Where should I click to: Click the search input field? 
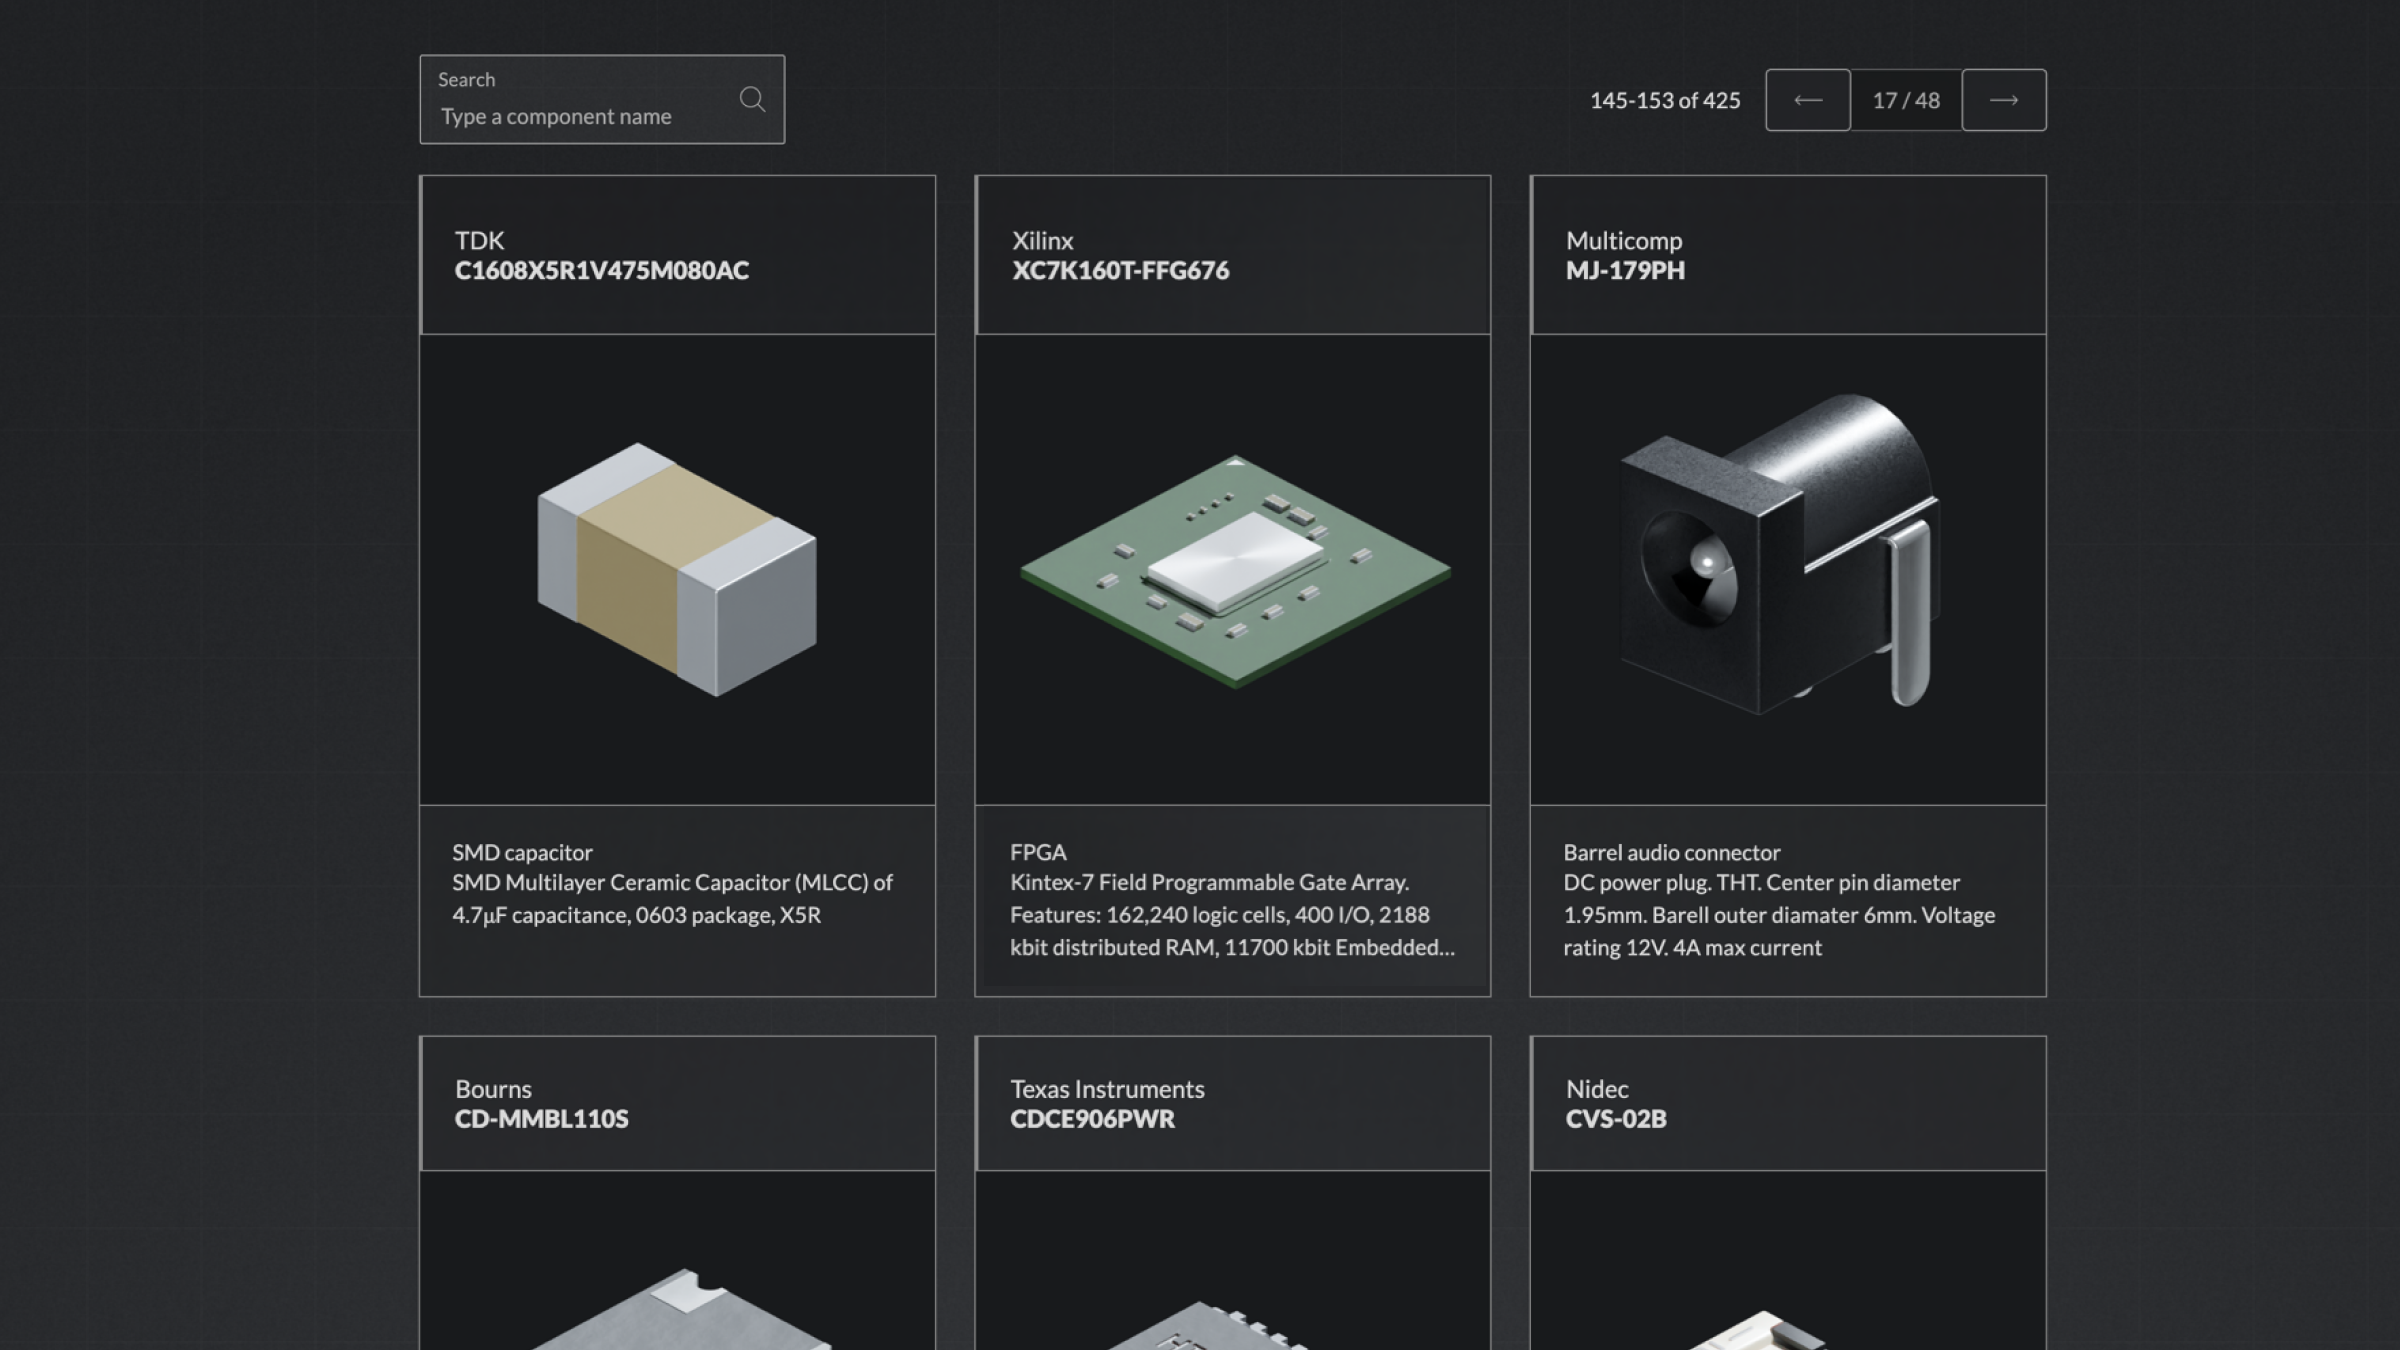click(602, 115)
